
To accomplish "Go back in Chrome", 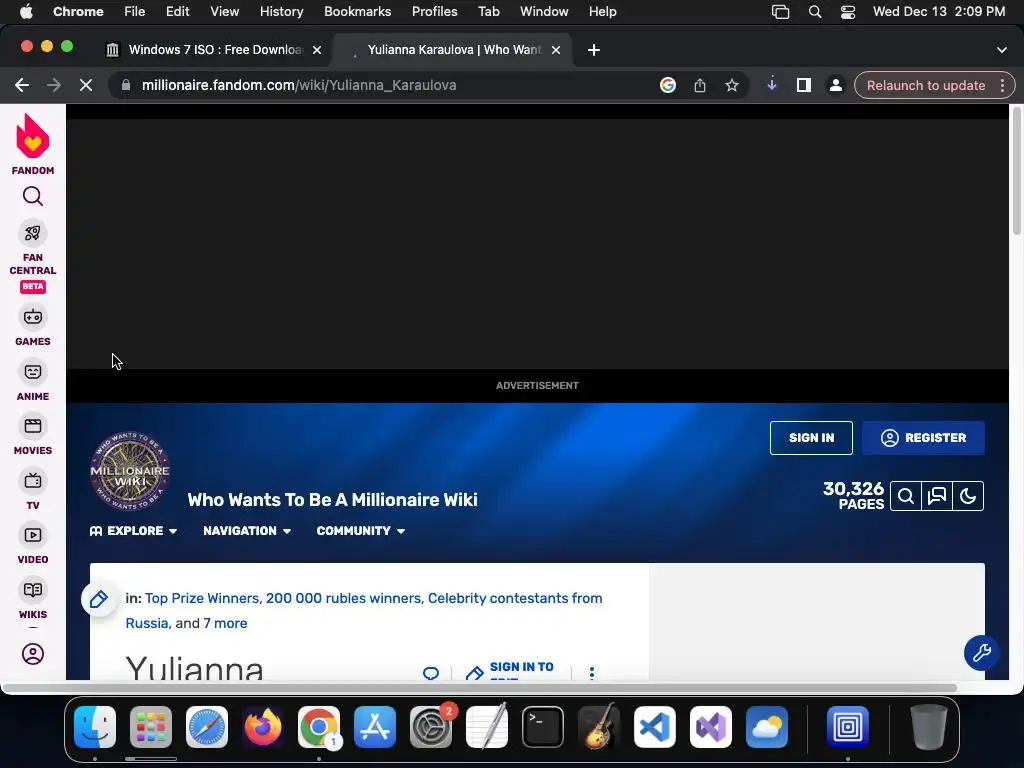I will point(22,86).
